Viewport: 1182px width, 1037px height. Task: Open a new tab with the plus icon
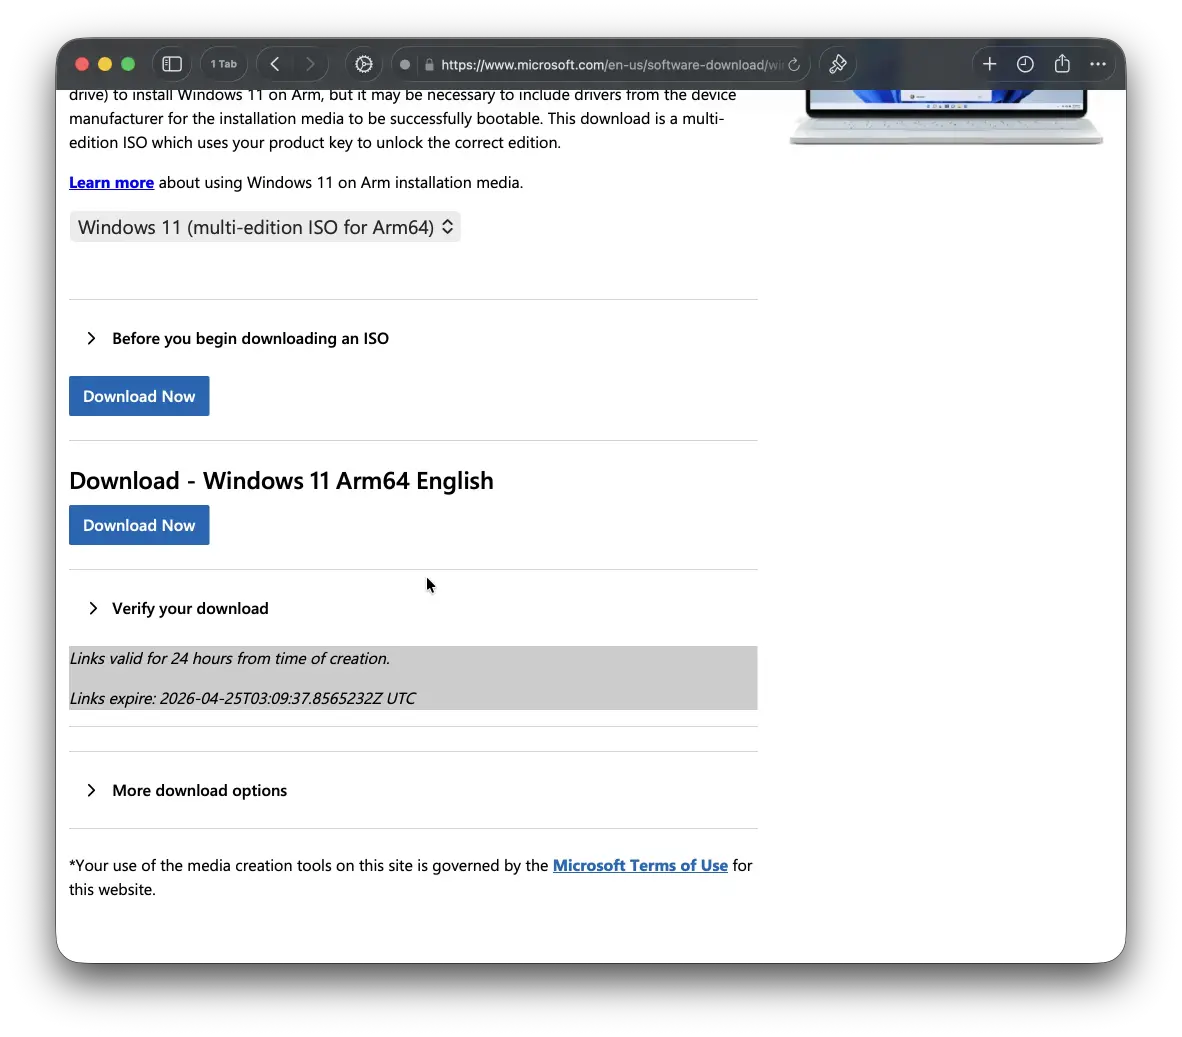point(990,64)
